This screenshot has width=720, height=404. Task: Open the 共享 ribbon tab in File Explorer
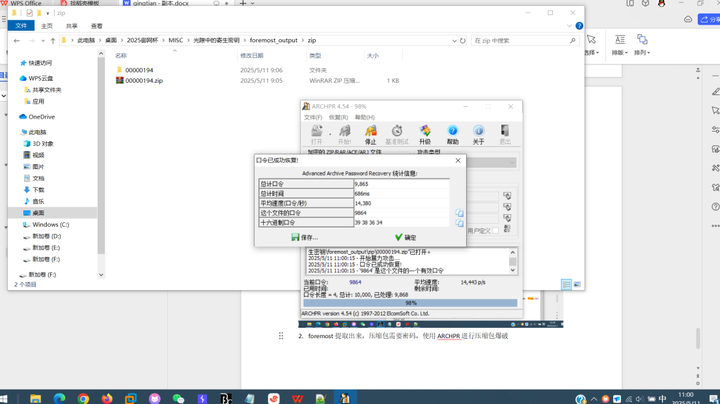(x=72, y=26)
